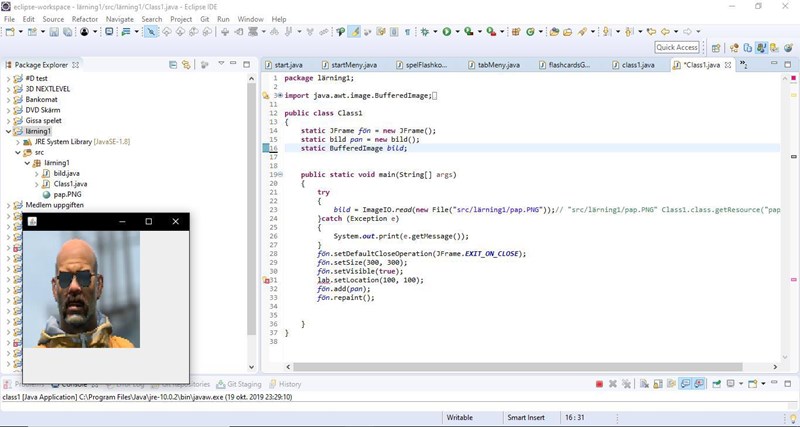Click Collapse All in Package Explorer
The width and height of the screenshot is (800, 427).
pos(172,65)
